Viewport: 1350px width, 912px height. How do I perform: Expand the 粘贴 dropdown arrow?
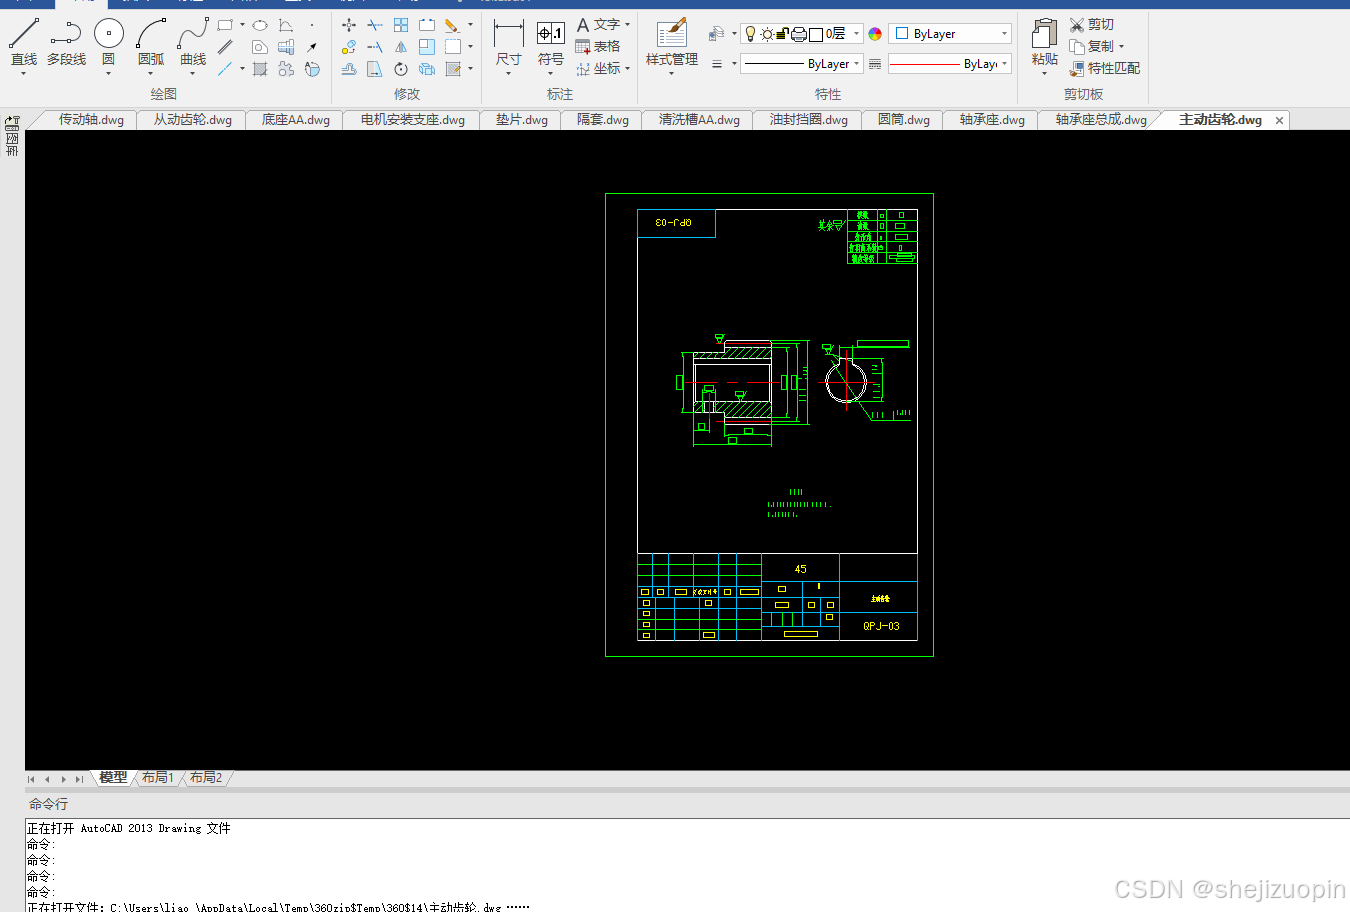click(x=1045, y=73)
